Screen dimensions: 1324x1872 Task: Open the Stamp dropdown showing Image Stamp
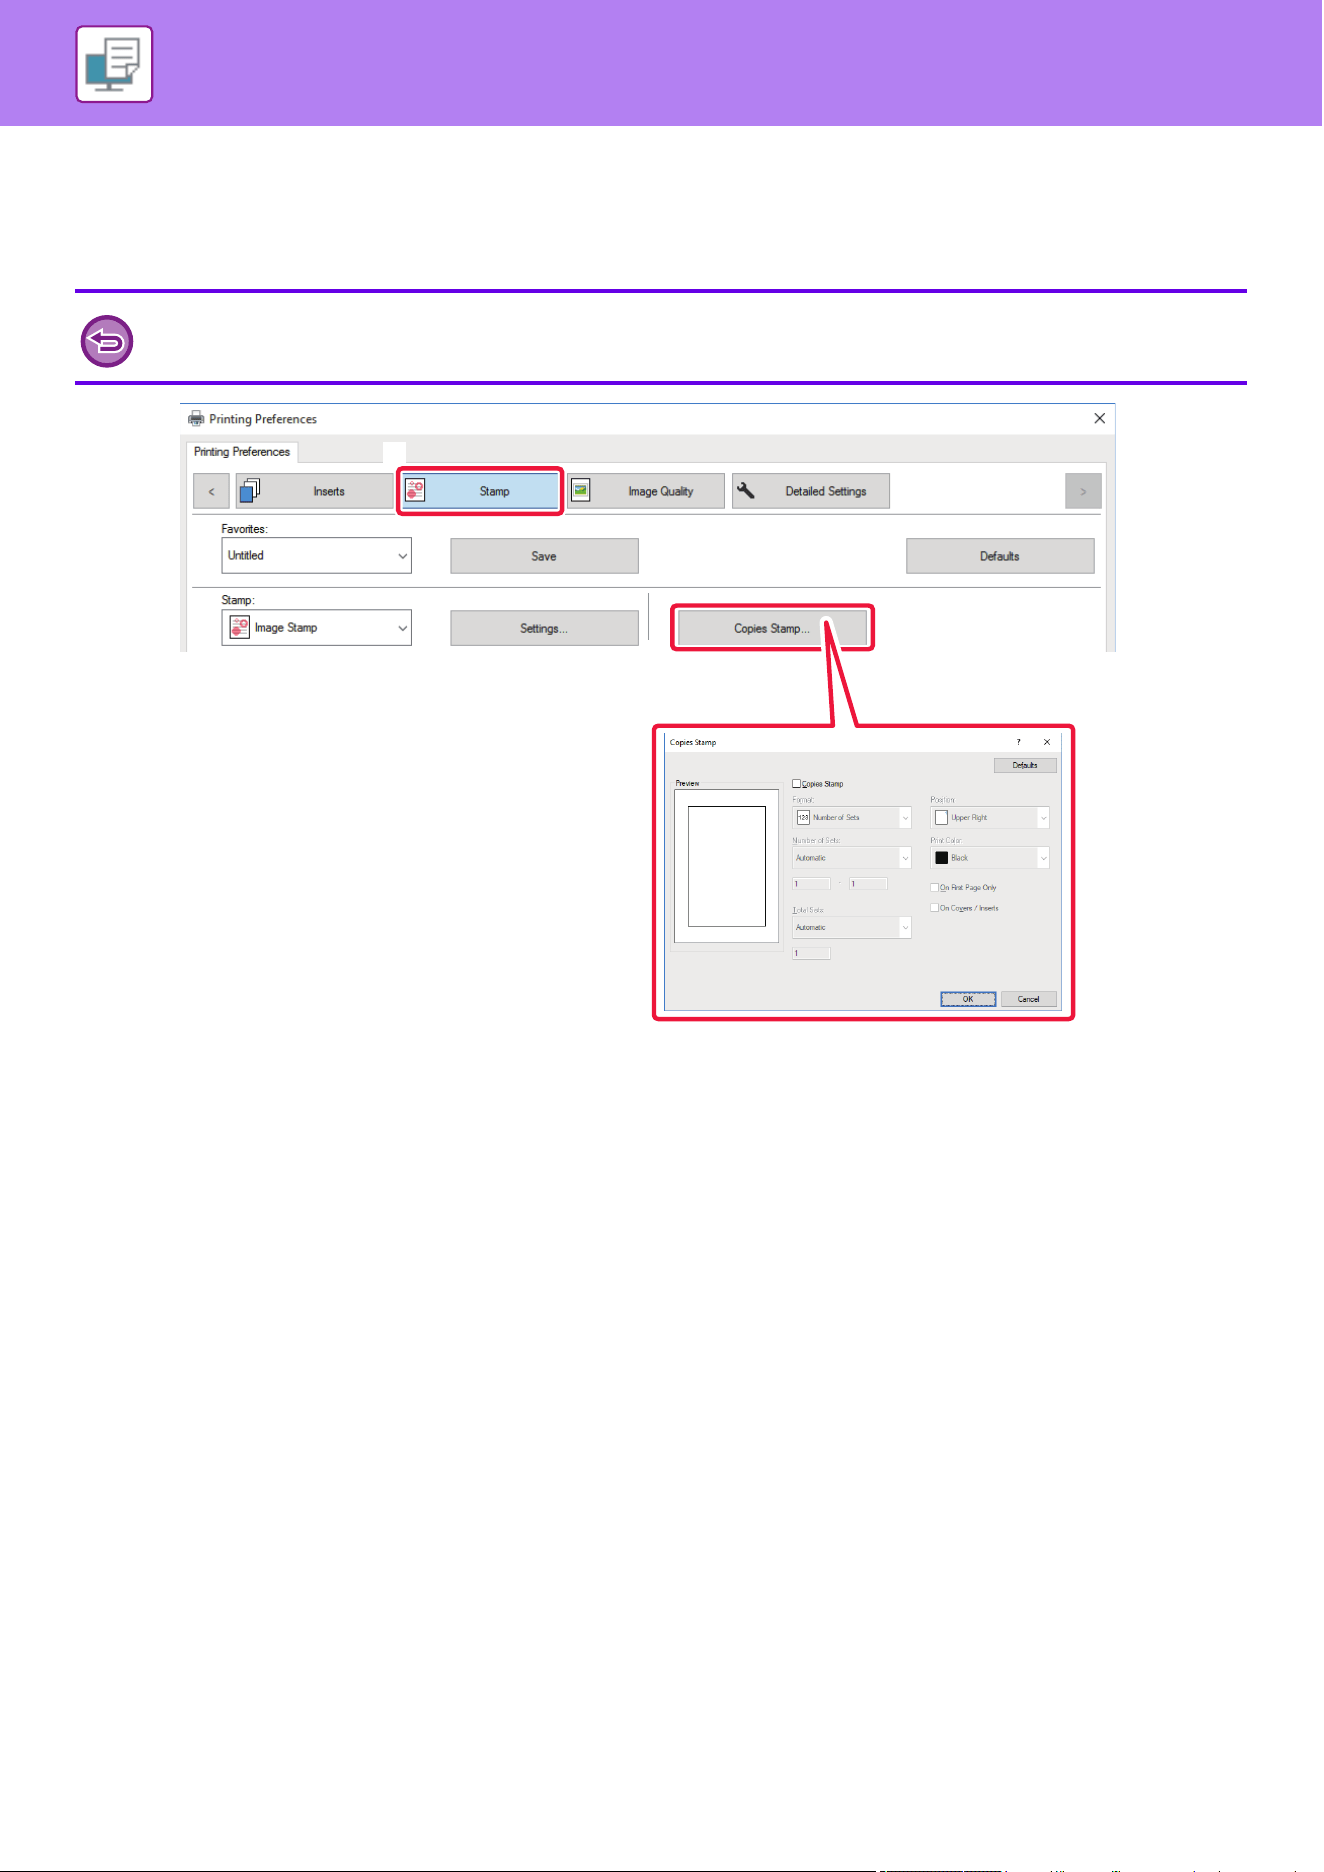[x=316, y=628]
